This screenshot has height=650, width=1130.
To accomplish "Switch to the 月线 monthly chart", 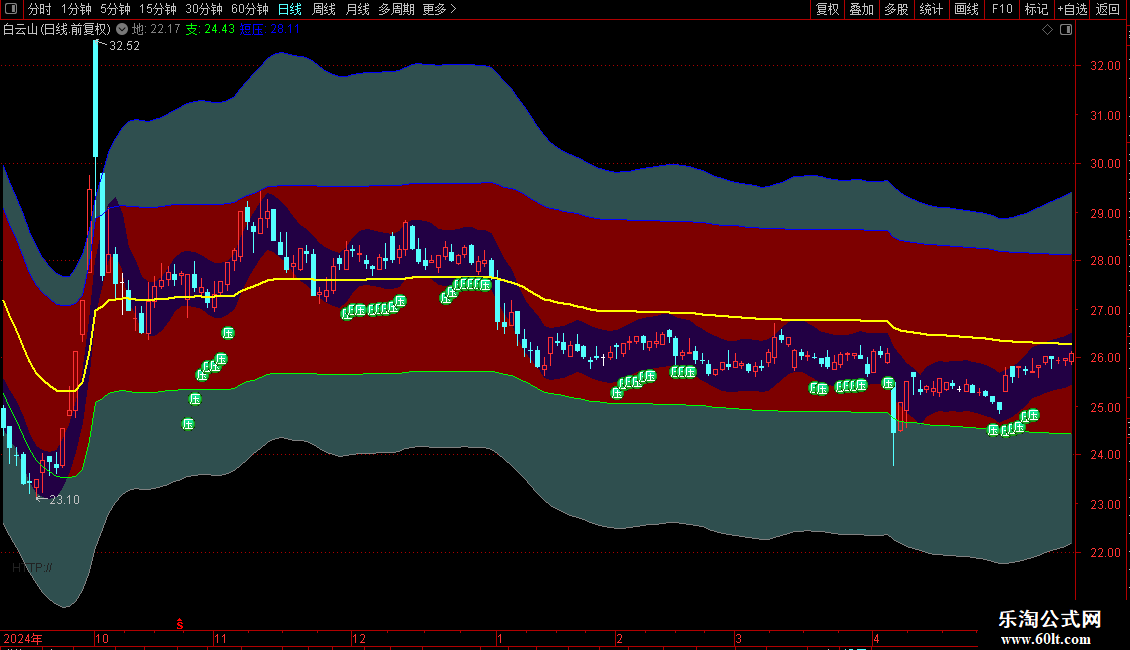I will tap(357, 9).
